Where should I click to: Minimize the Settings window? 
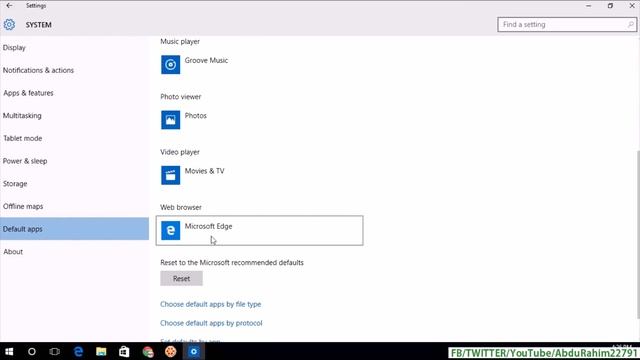pyautogui.click(x=589, y=6)
